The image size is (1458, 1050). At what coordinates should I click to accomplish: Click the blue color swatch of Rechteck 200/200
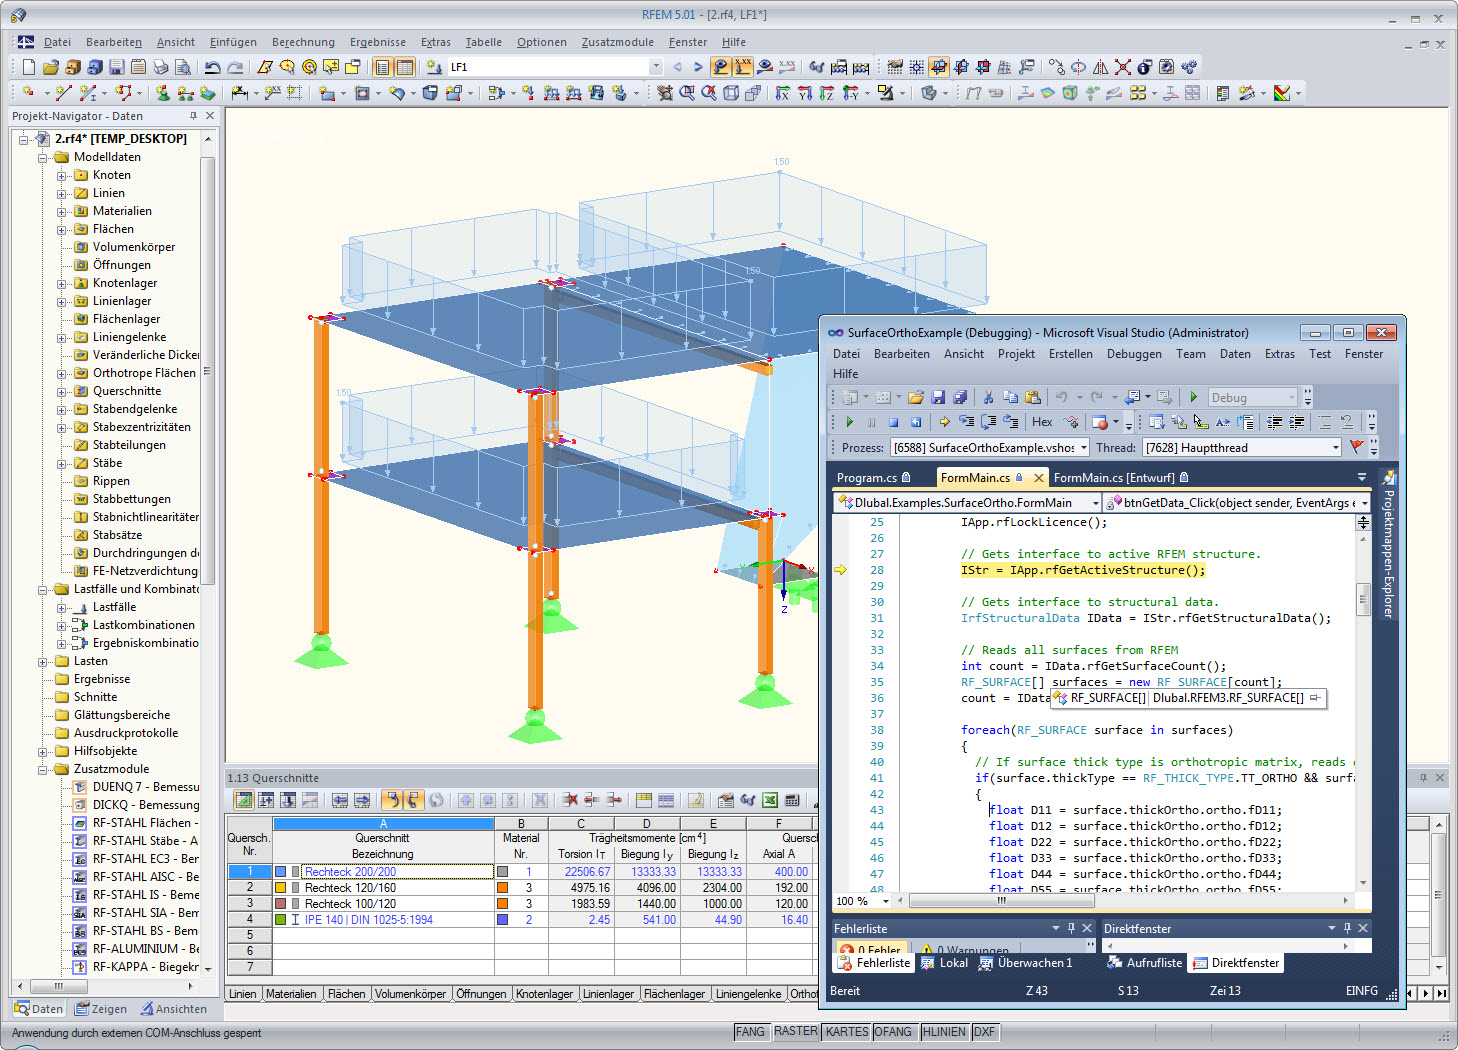(280, 871)
